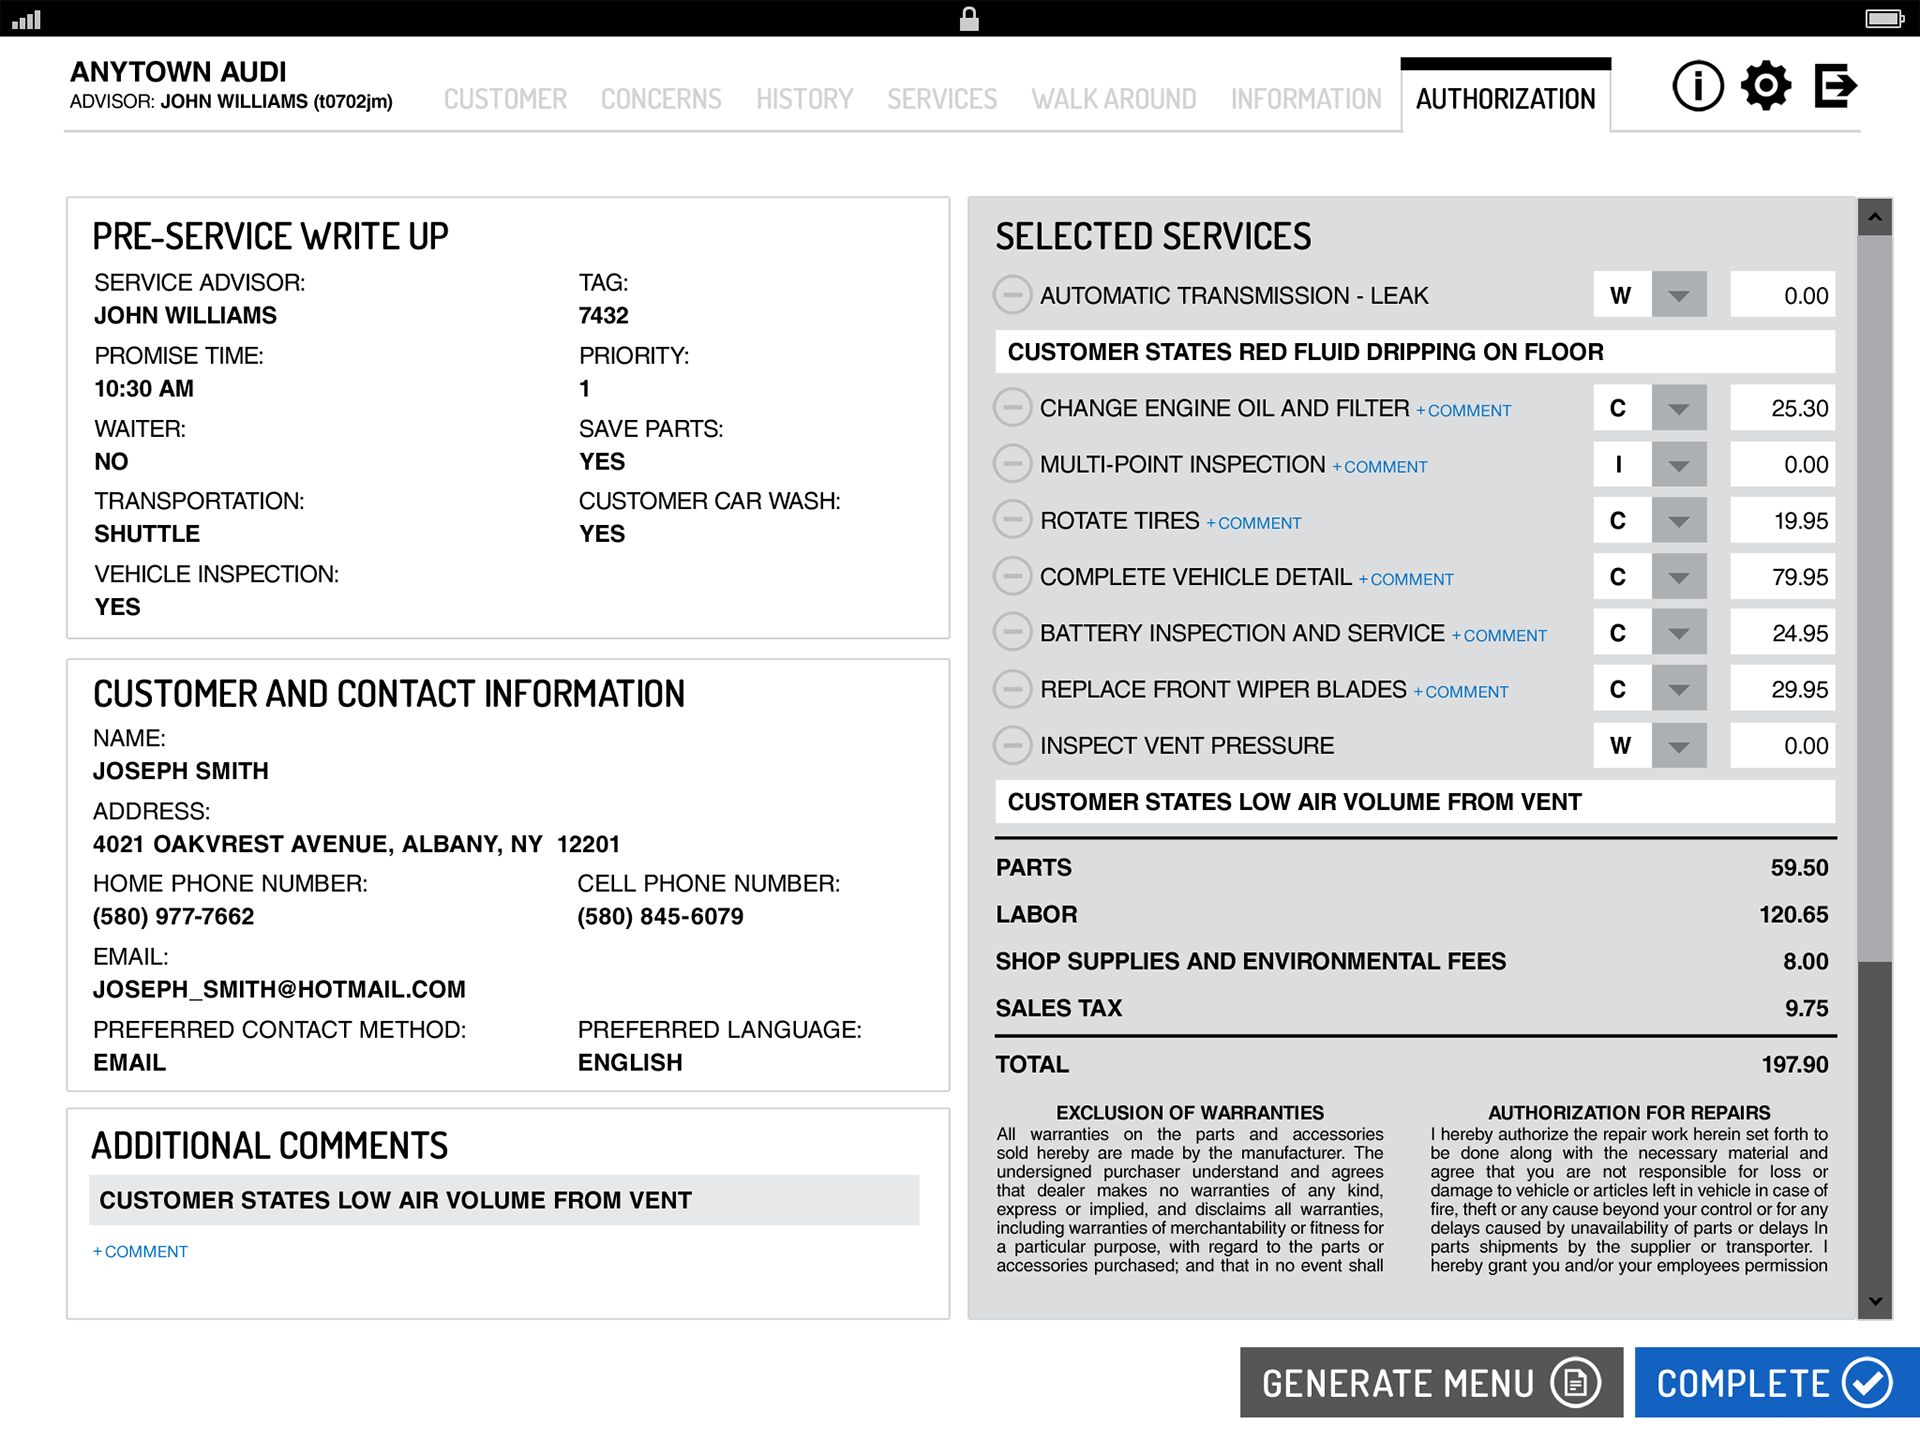Open pay type dropdown for Complete Vehicle Detail

point(1679,576)
